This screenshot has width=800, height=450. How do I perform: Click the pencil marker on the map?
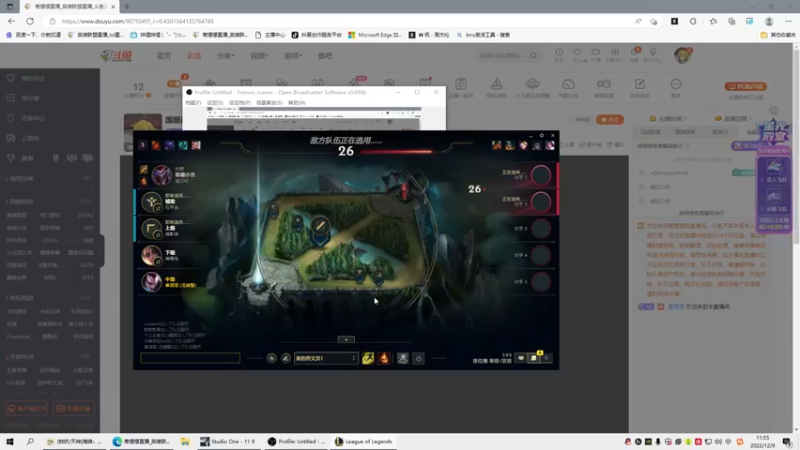(320, 225)
